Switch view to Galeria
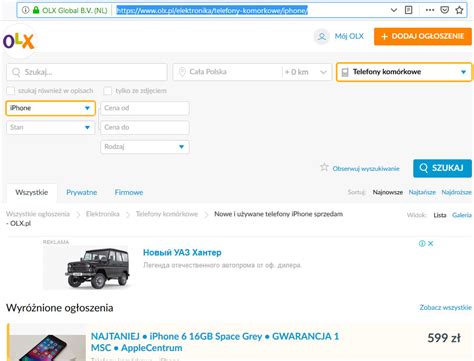Screen dimensions: 474x361 (462, 215)
